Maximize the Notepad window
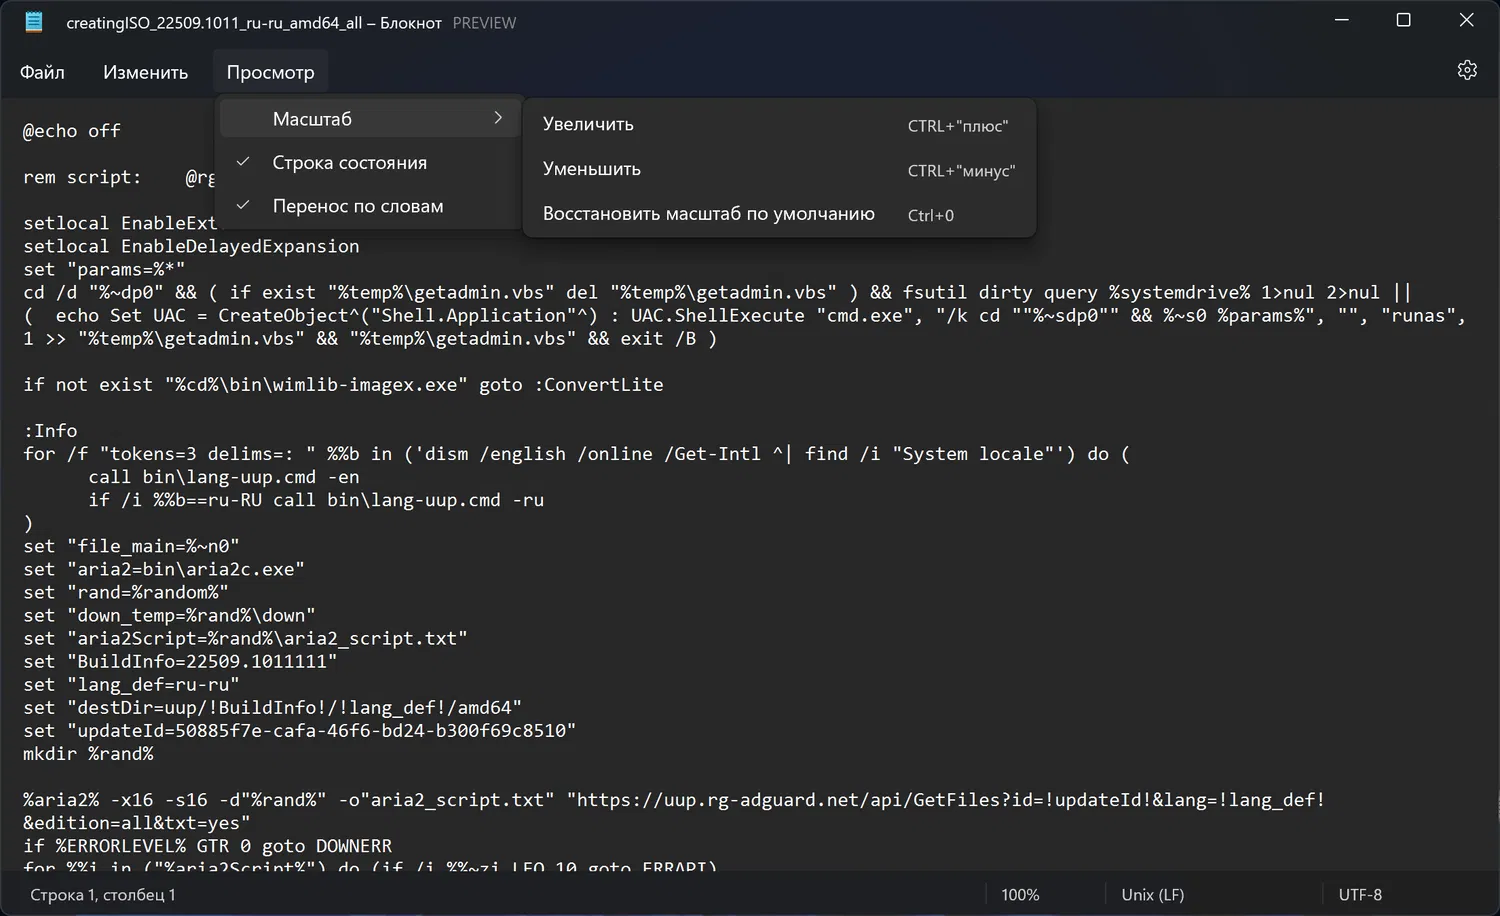1500x916 pixels. tap(1403, 21)
